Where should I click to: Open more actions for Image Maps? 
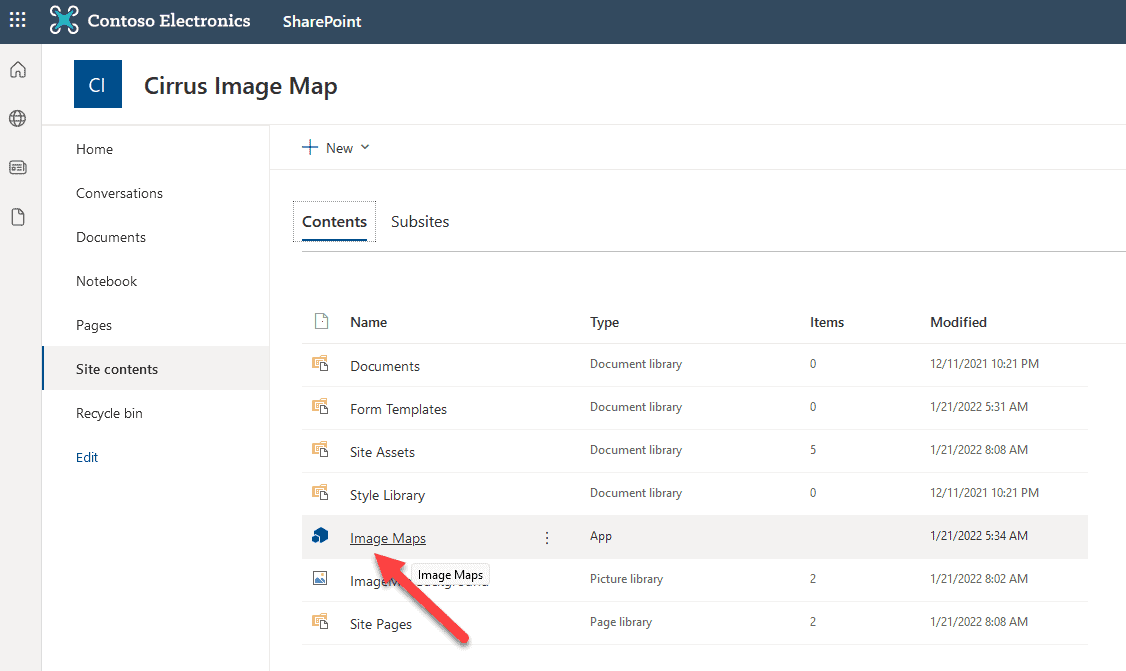546,537
